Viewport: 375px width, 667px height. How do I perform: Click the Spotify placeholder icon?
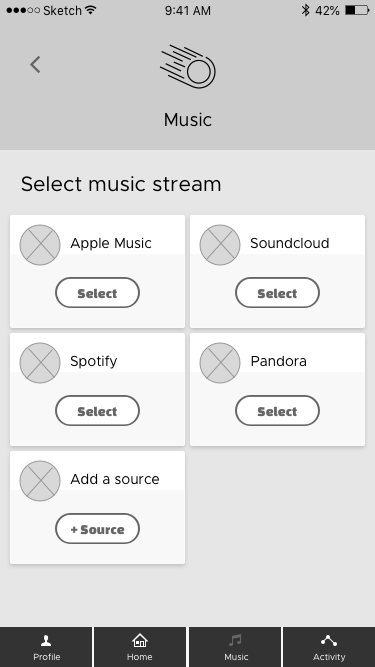click(40, 363)
